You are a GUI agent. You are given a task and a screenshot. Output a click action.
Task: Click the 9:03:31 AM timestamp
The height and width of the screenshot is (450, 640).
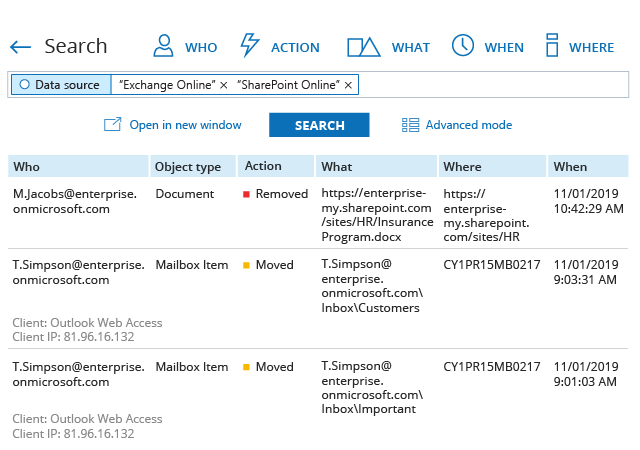click(x=585, y=280)
